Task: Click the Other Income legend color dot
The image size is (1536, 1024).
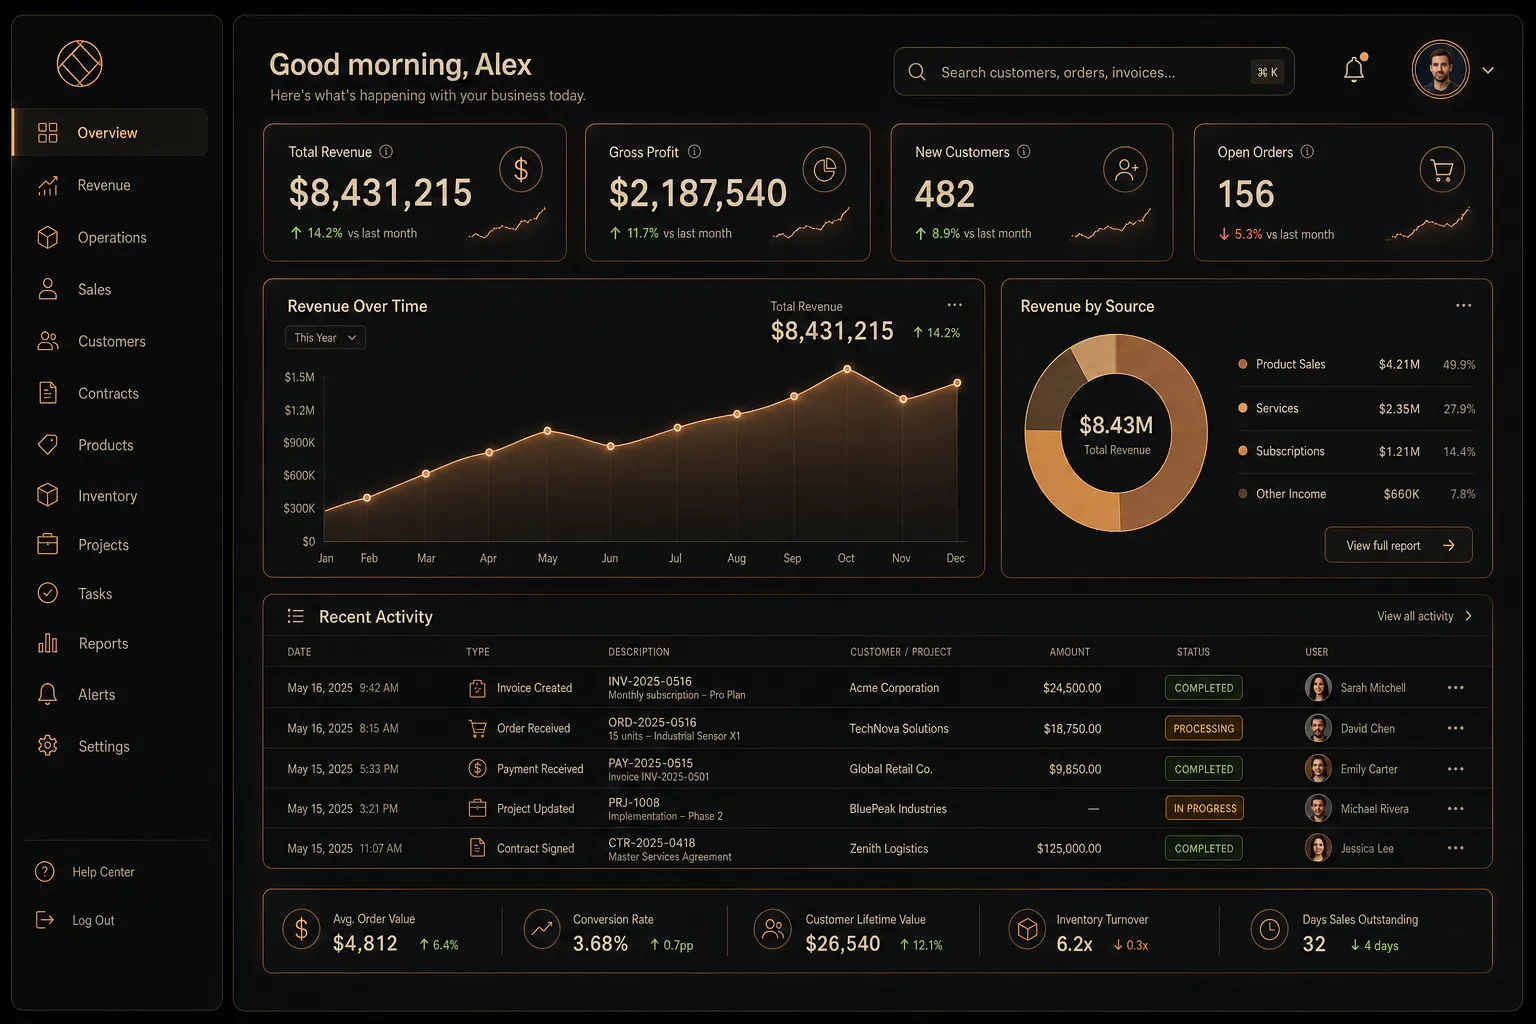Action: [1243, 494]
